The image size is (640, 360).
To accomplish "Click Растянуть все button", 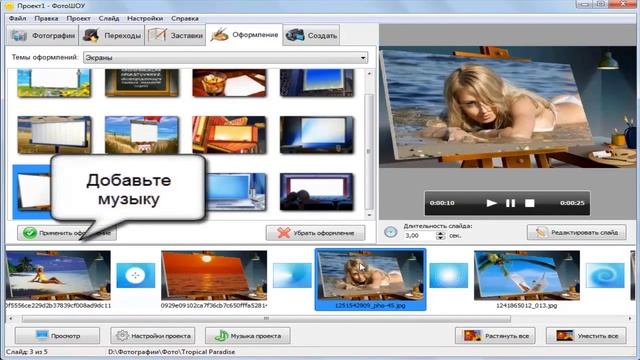I will [x=496, y=336].
